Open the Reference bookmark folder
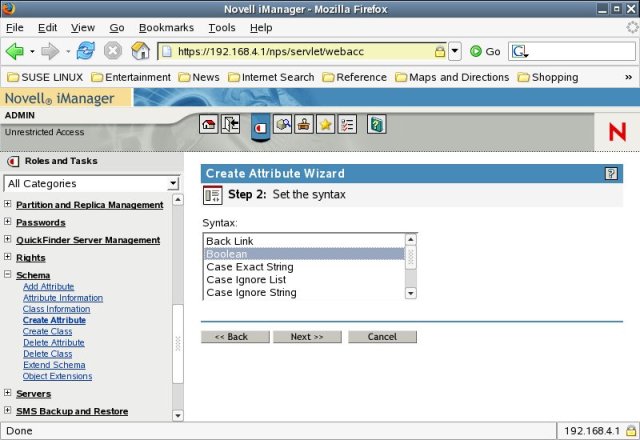Image resolution: width=640 pixels, height=440 pixels. 354,77
